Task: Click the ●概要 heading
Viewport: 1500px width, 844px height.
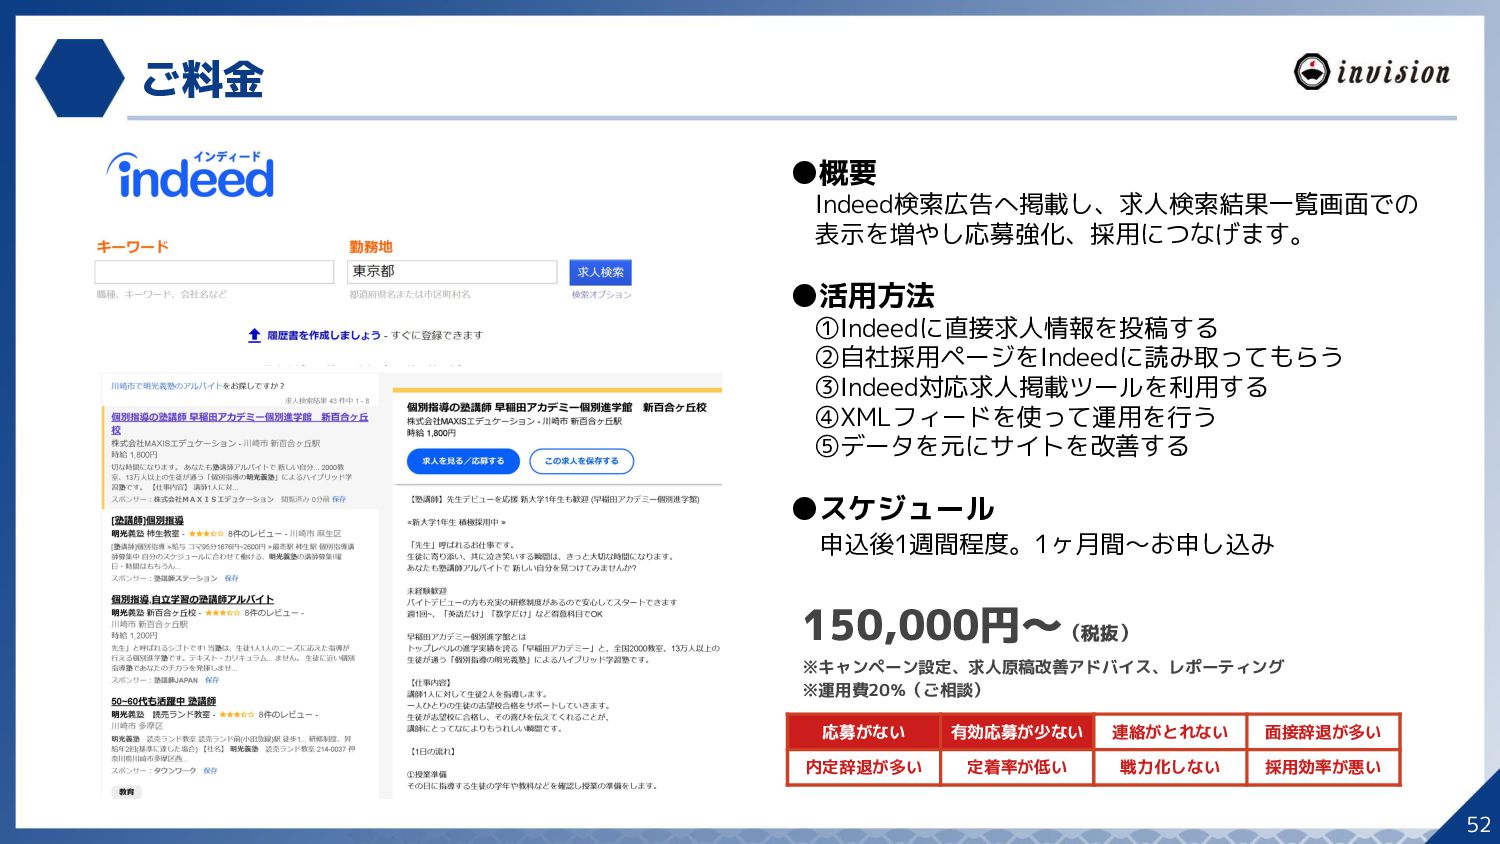Action: (x=834, y=173)
